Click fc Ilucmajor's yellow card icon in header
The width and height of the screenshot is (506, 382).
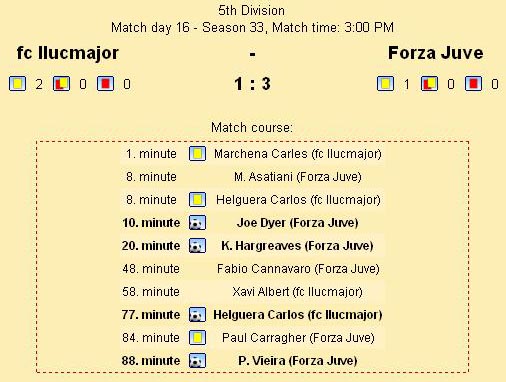pyautogui.click(x=17, y=83)
